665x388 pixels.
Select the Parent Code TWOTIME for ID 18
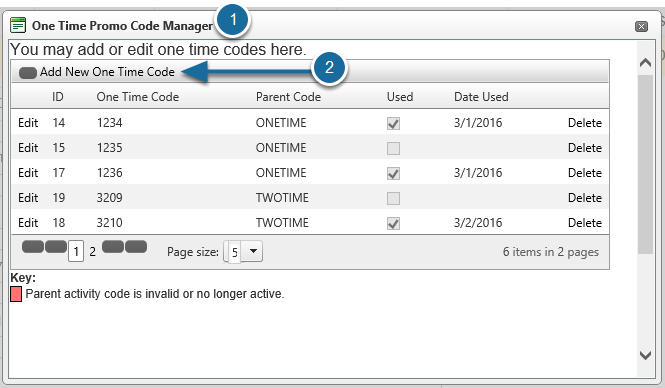pos(282,223)
